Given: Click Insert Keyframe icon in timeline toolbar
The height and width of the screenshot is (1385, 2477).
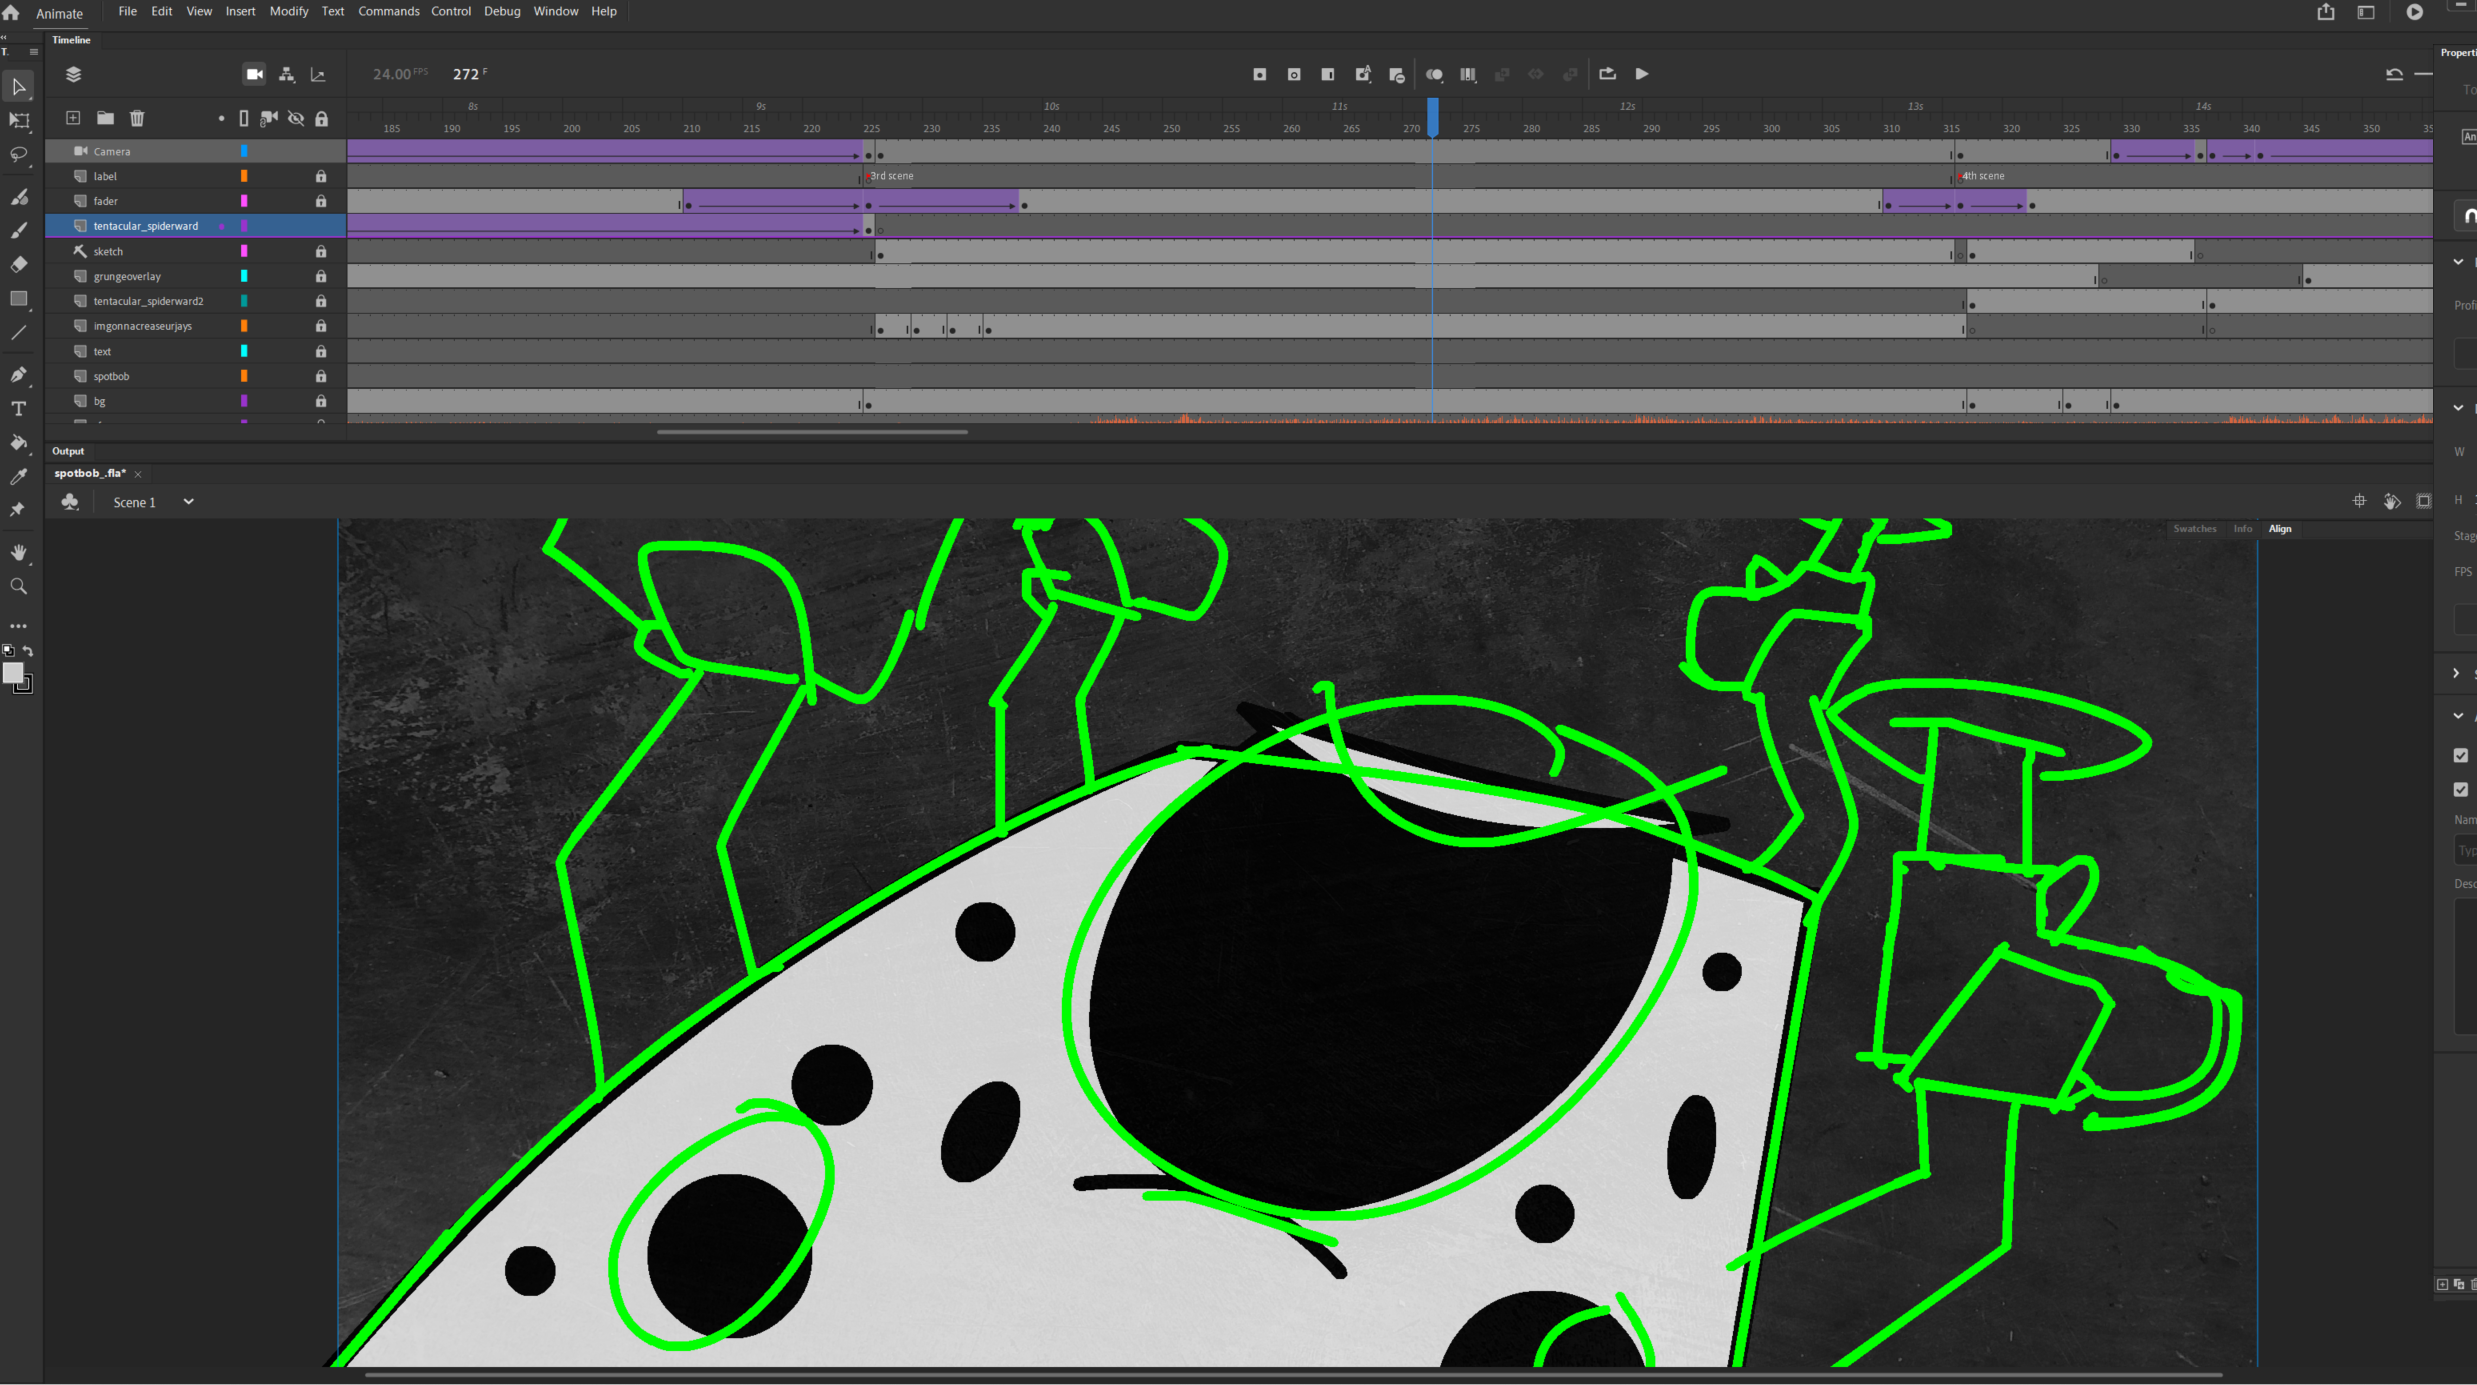Looking at the screenshot, I should [1259, 74].
